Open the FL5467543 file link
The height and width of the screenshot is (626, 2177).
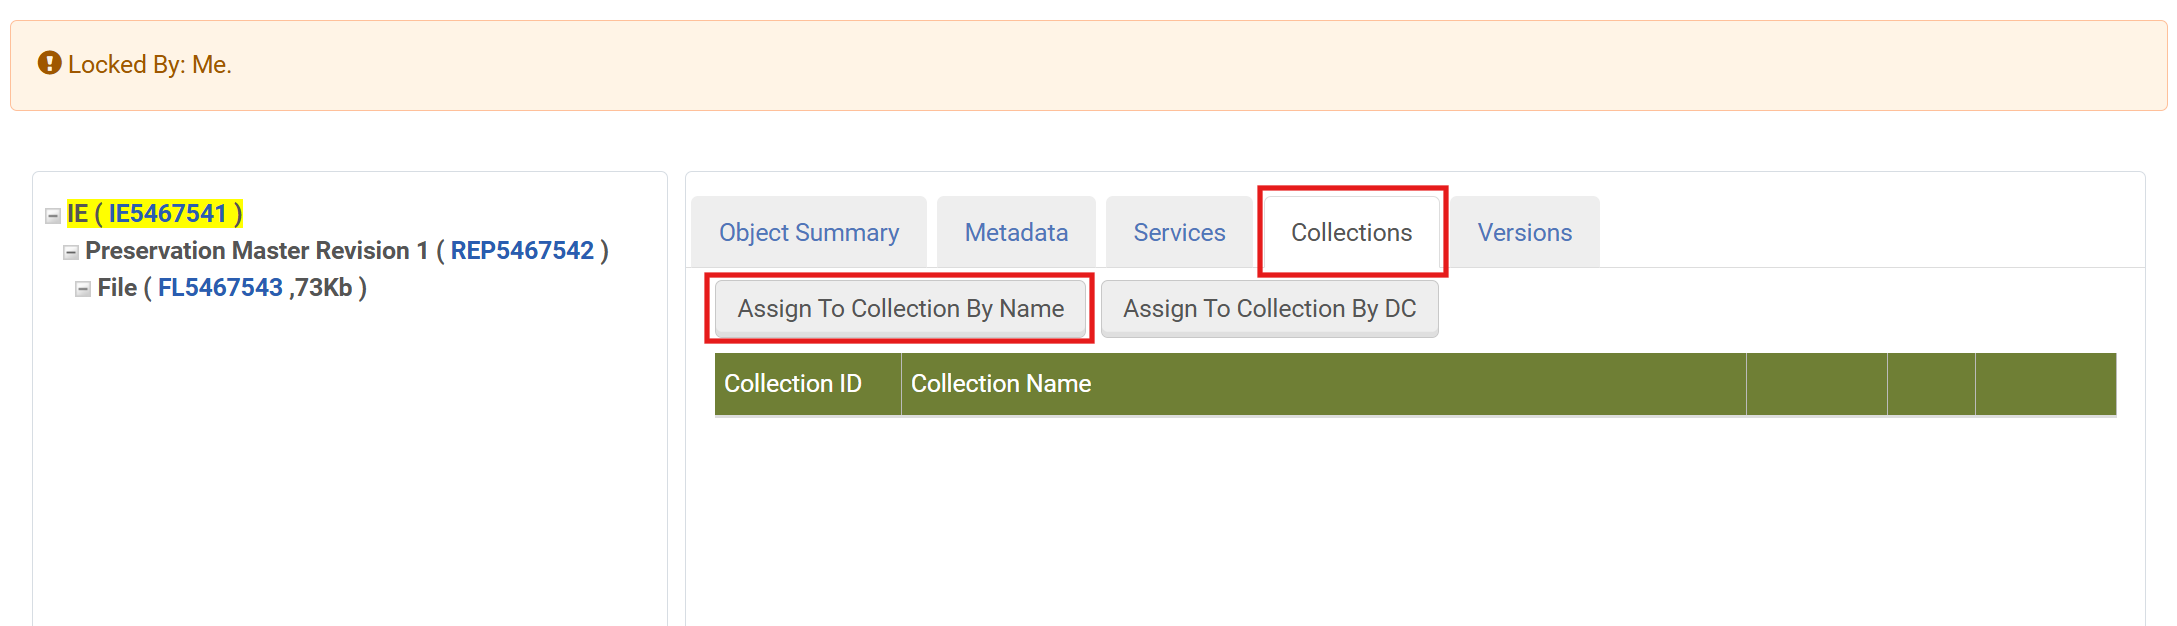[219, 287]
